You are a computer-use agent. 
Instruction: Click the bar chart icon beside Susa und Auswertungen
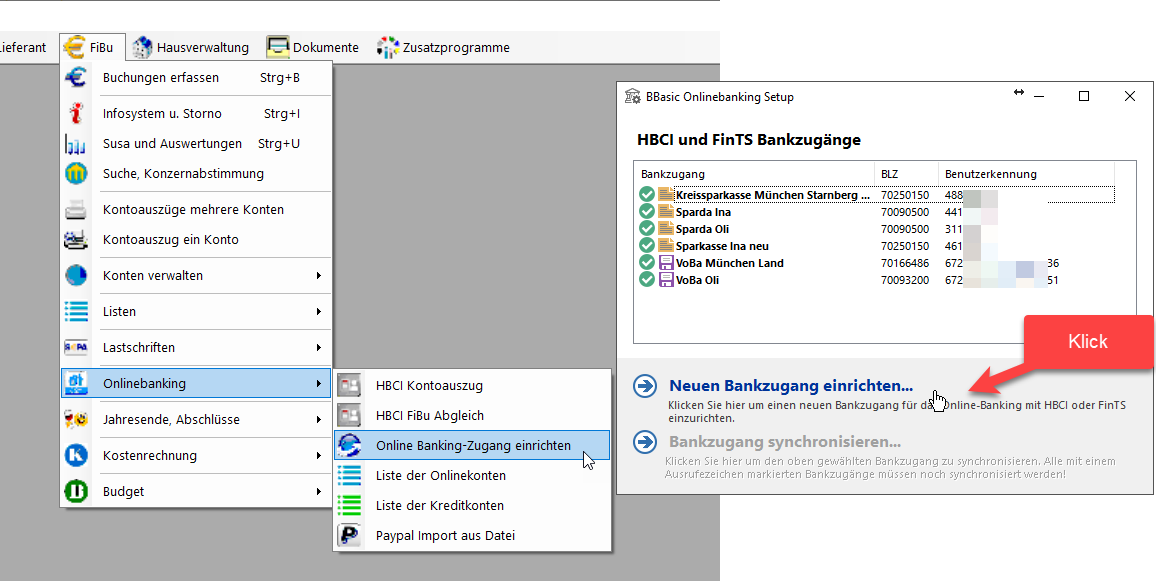[76, 144]
